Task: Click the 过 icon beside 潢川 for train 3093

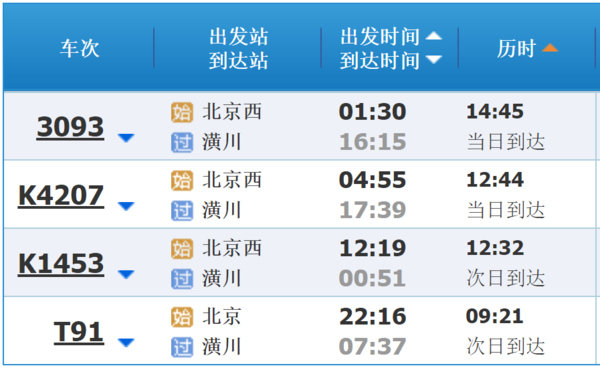Action: 182,142
